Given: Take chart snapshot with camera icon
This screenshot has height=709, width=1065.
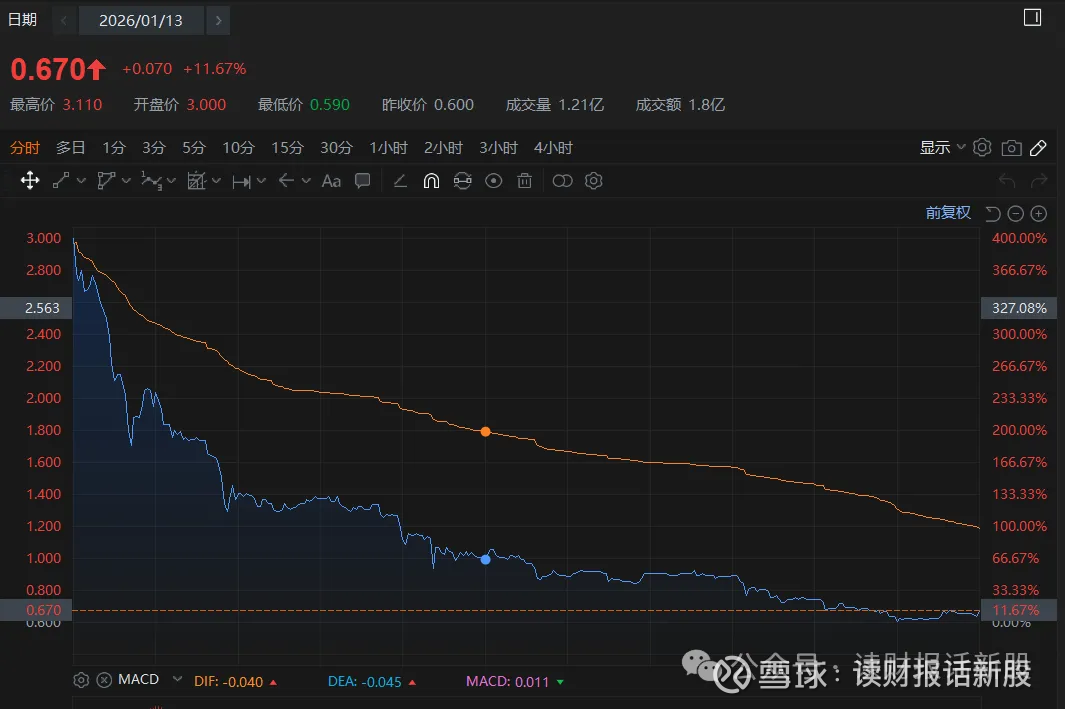Looking at the screenshot, I should coord(1011,148).
